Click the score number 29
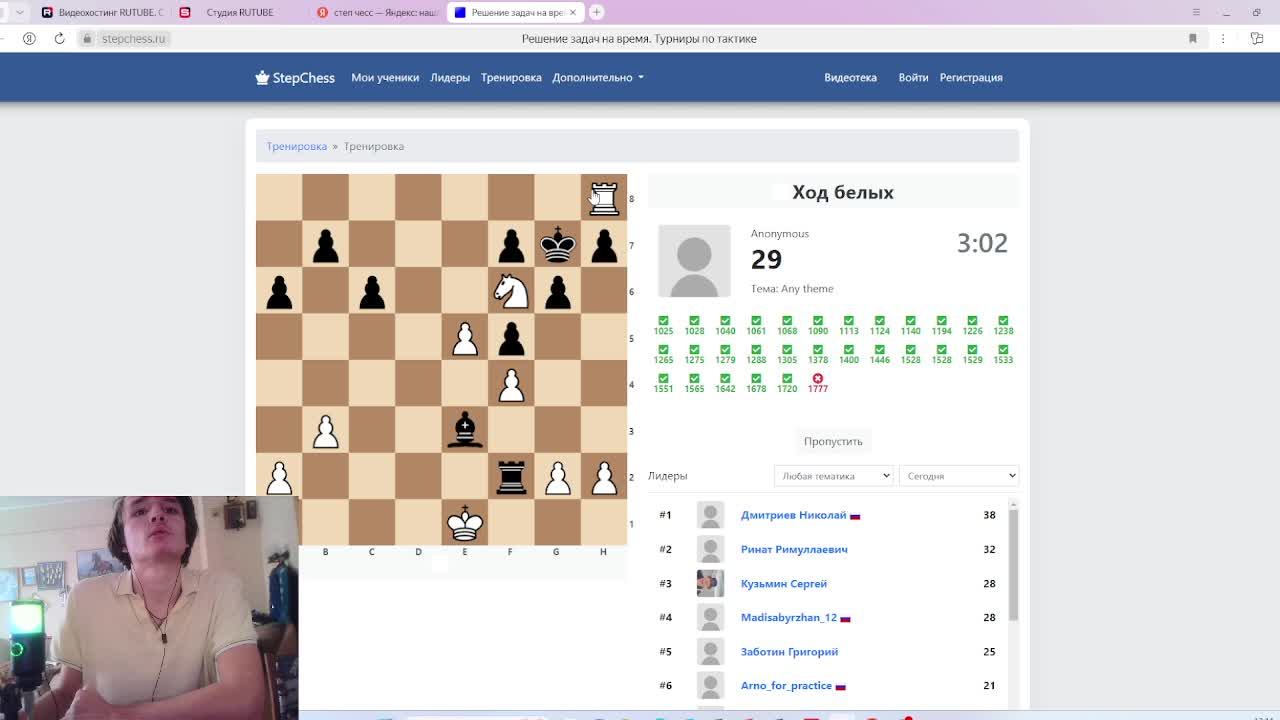This screenshot has height=720, width=1280. point(766,259)
